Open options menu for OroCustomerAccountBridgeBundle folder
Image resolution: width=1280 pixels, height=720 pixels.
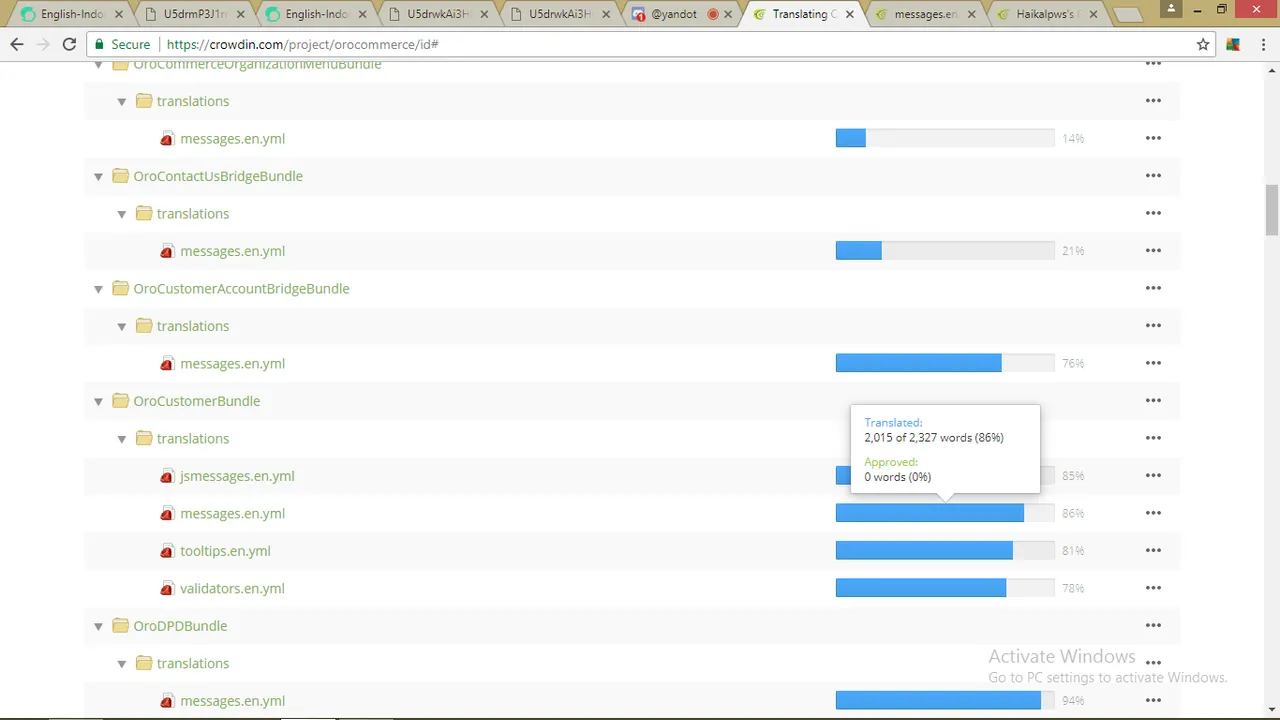pyautogui.click(x=1153, y=288)
